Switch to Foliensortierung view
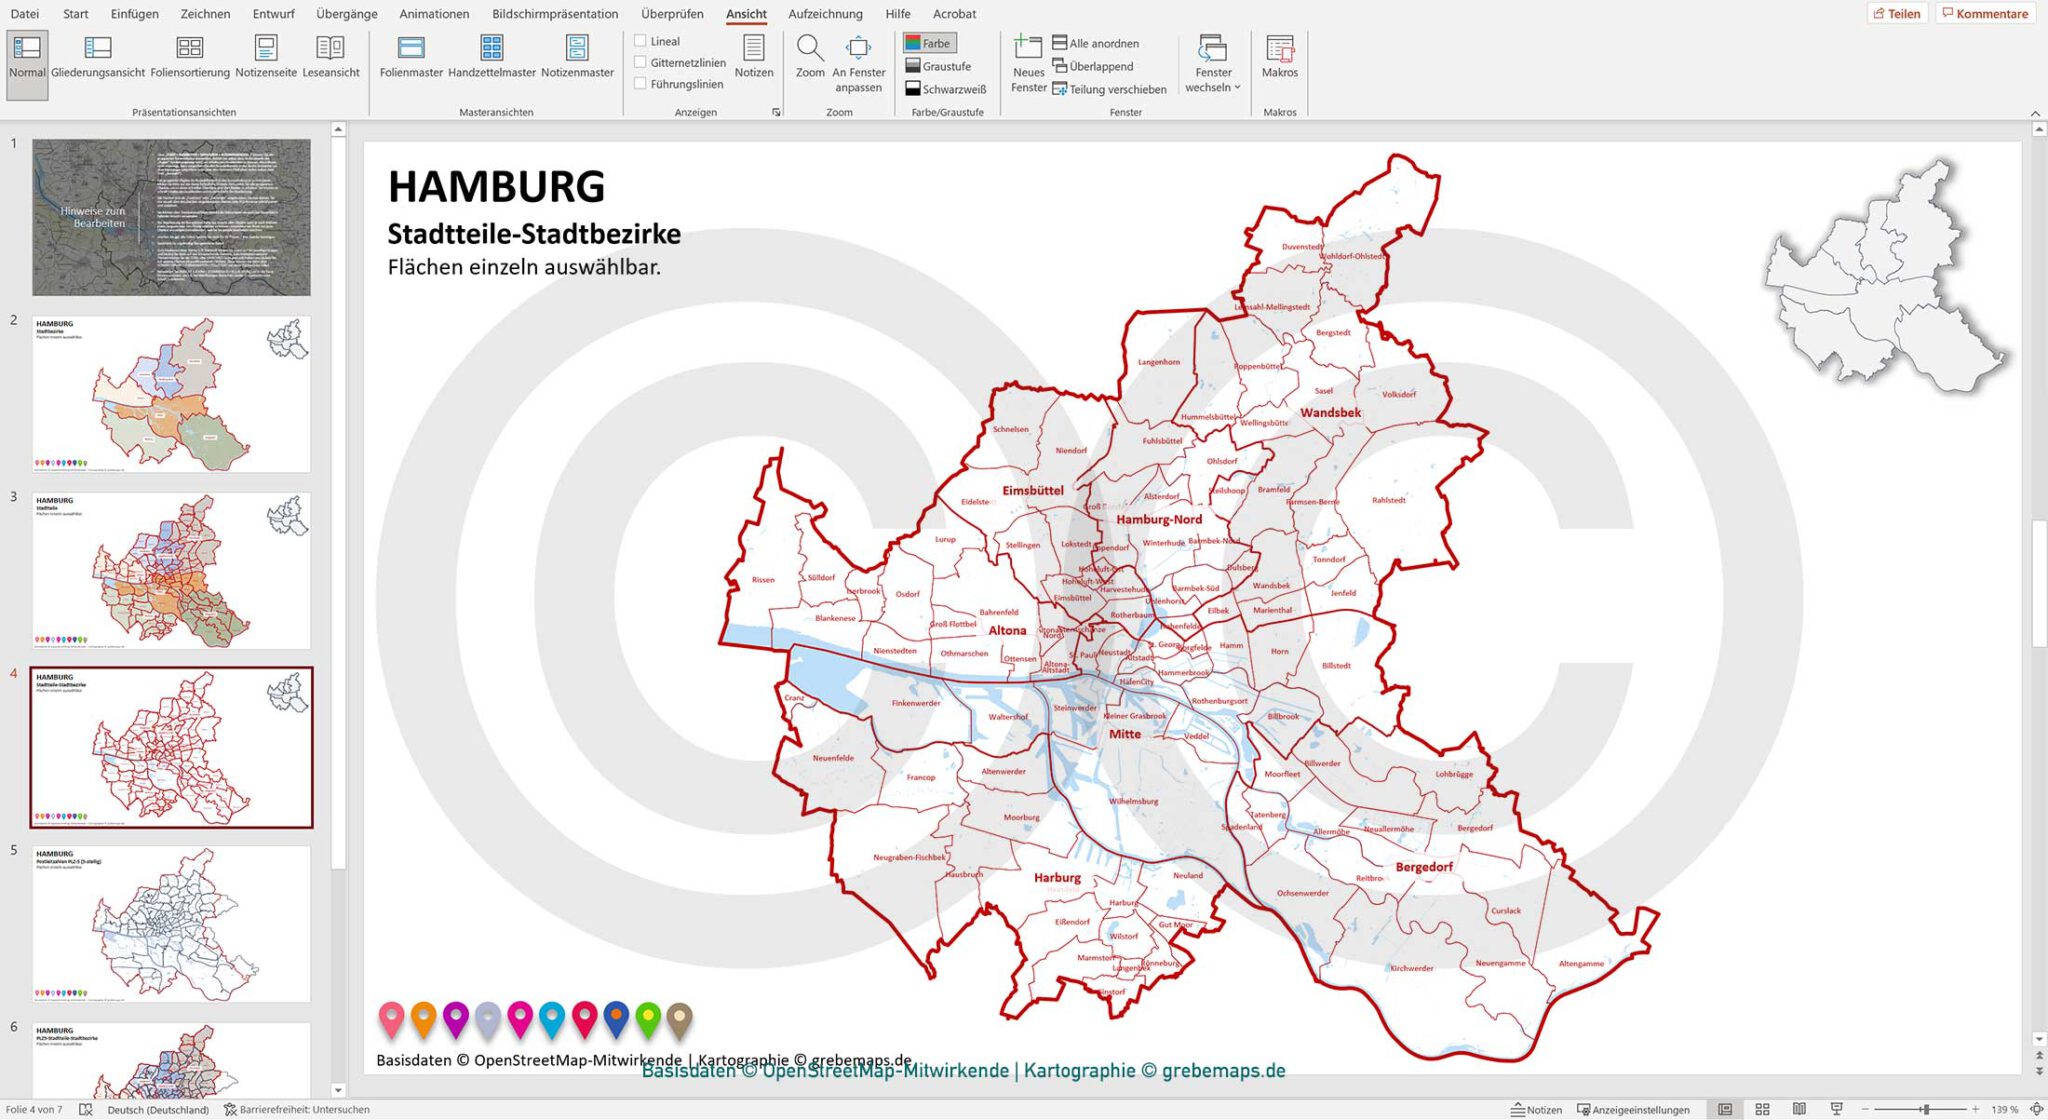The height and width of the screenshot is (1120, 2048). [190, 60]
